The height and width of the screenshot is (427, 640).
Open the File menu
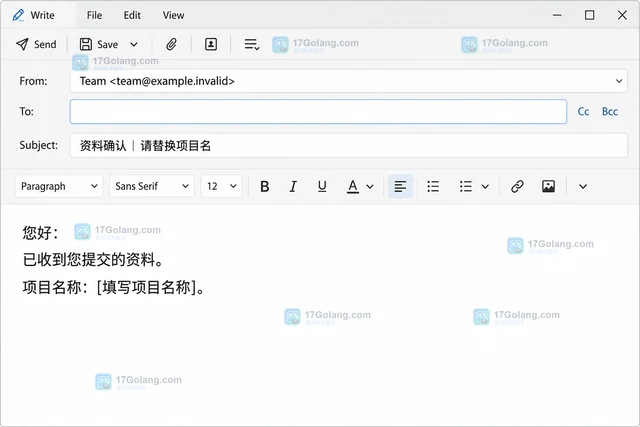pos(94,15)
